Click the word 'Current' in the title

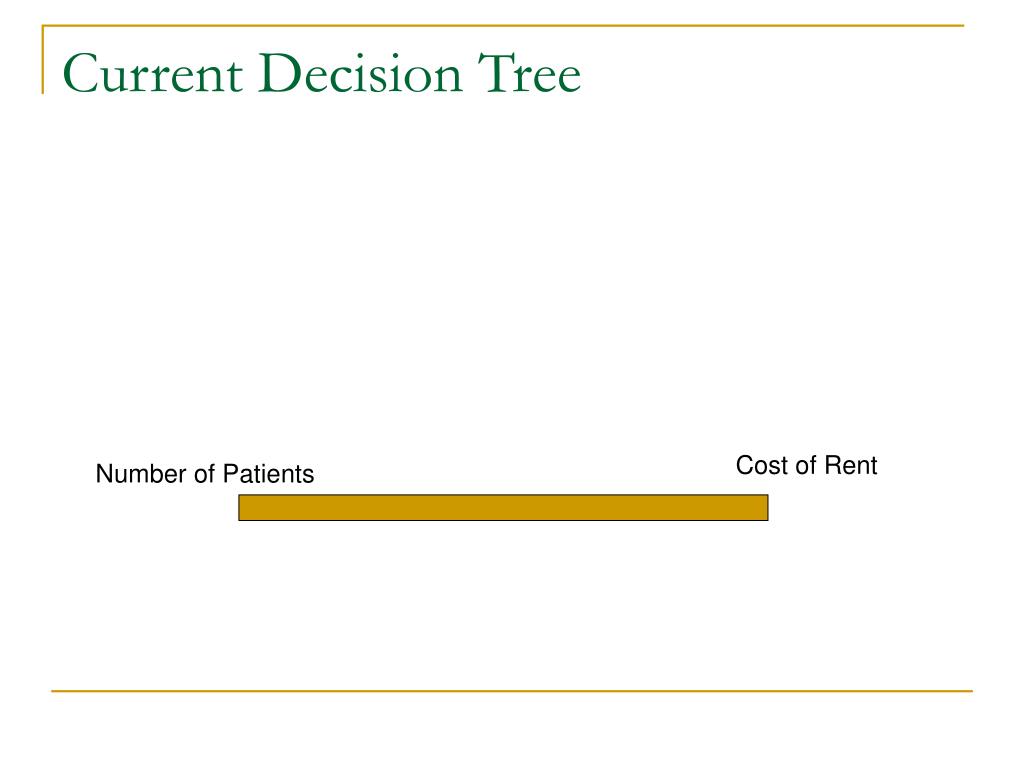click(153, 74)
